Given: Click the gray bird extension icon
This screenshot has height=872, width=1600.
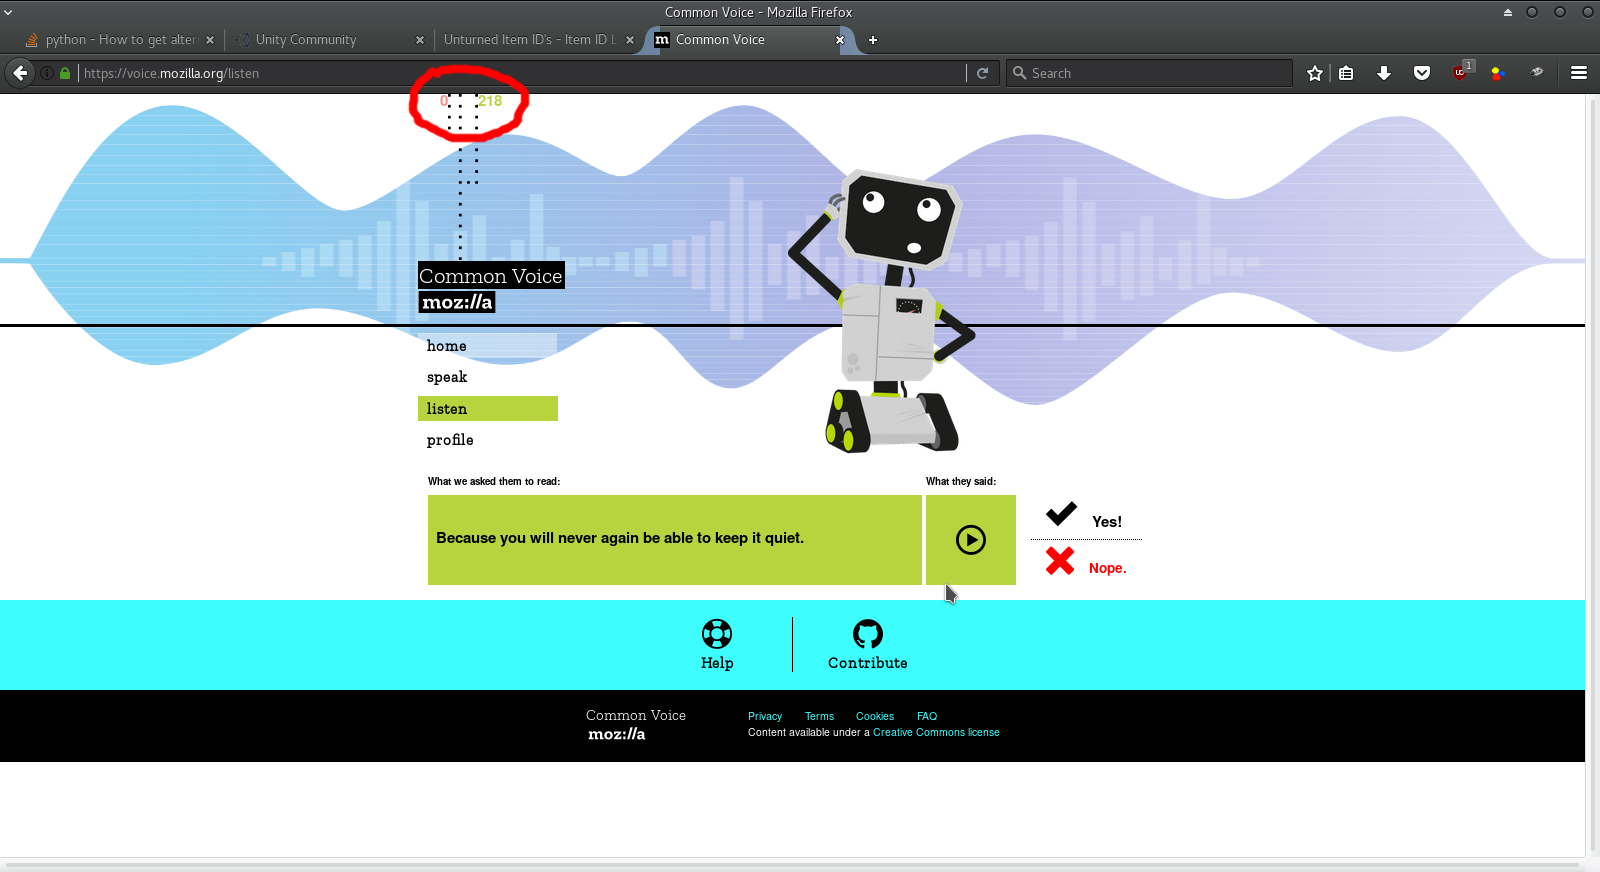Looking at the screenshot, I should [1537, 72].
